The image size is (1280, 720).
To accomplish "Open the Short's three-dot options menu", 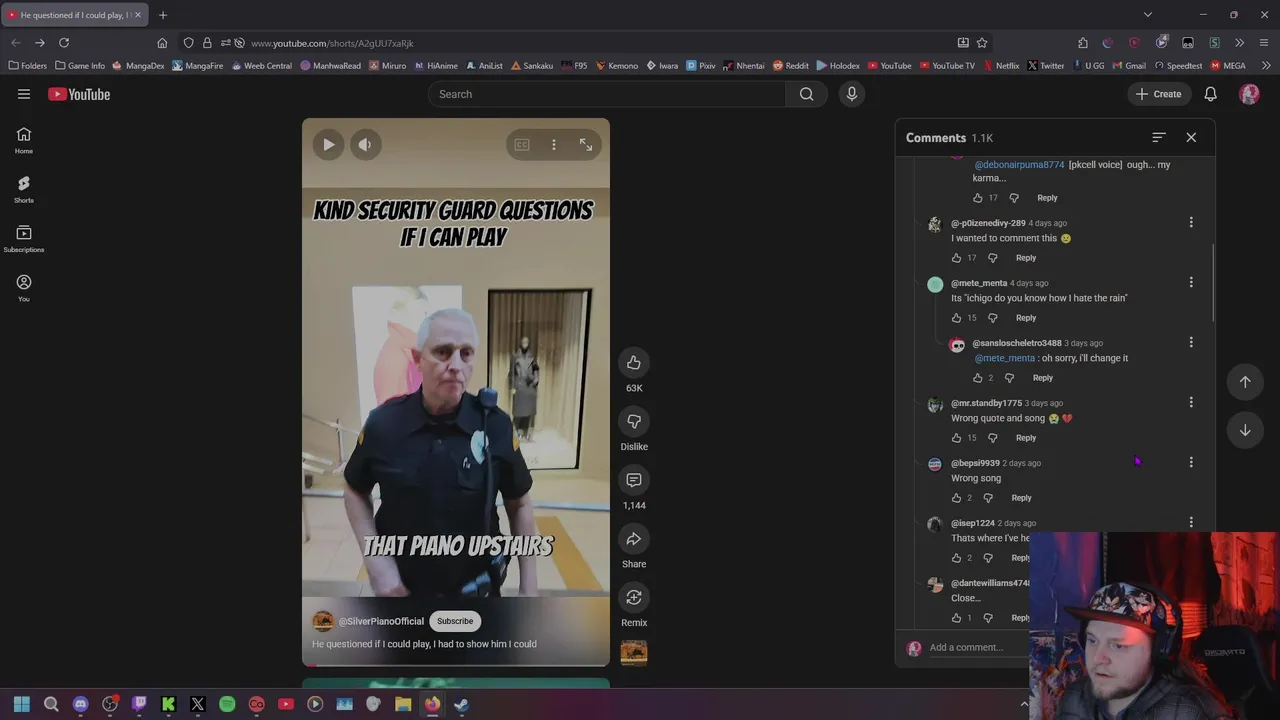I will 554,145.
